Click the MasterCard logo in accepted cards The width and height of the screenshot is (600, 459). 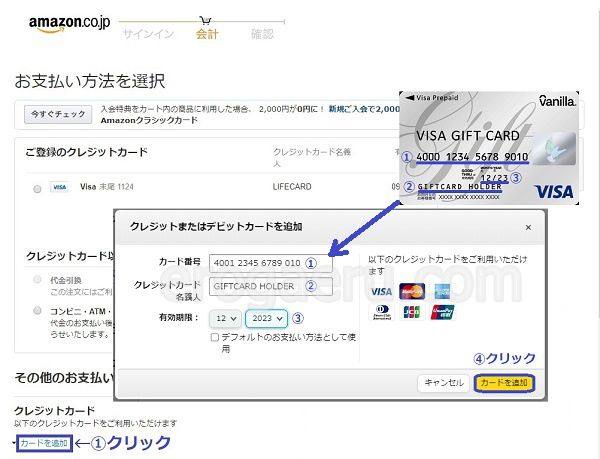(412, 291)
